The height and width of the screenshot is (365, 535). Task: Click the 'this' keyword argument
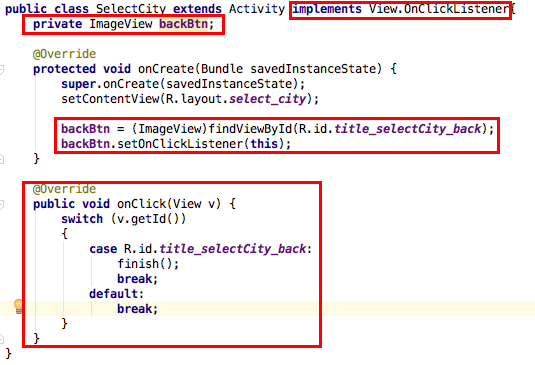pyautogui.click(x=264, y=144)
